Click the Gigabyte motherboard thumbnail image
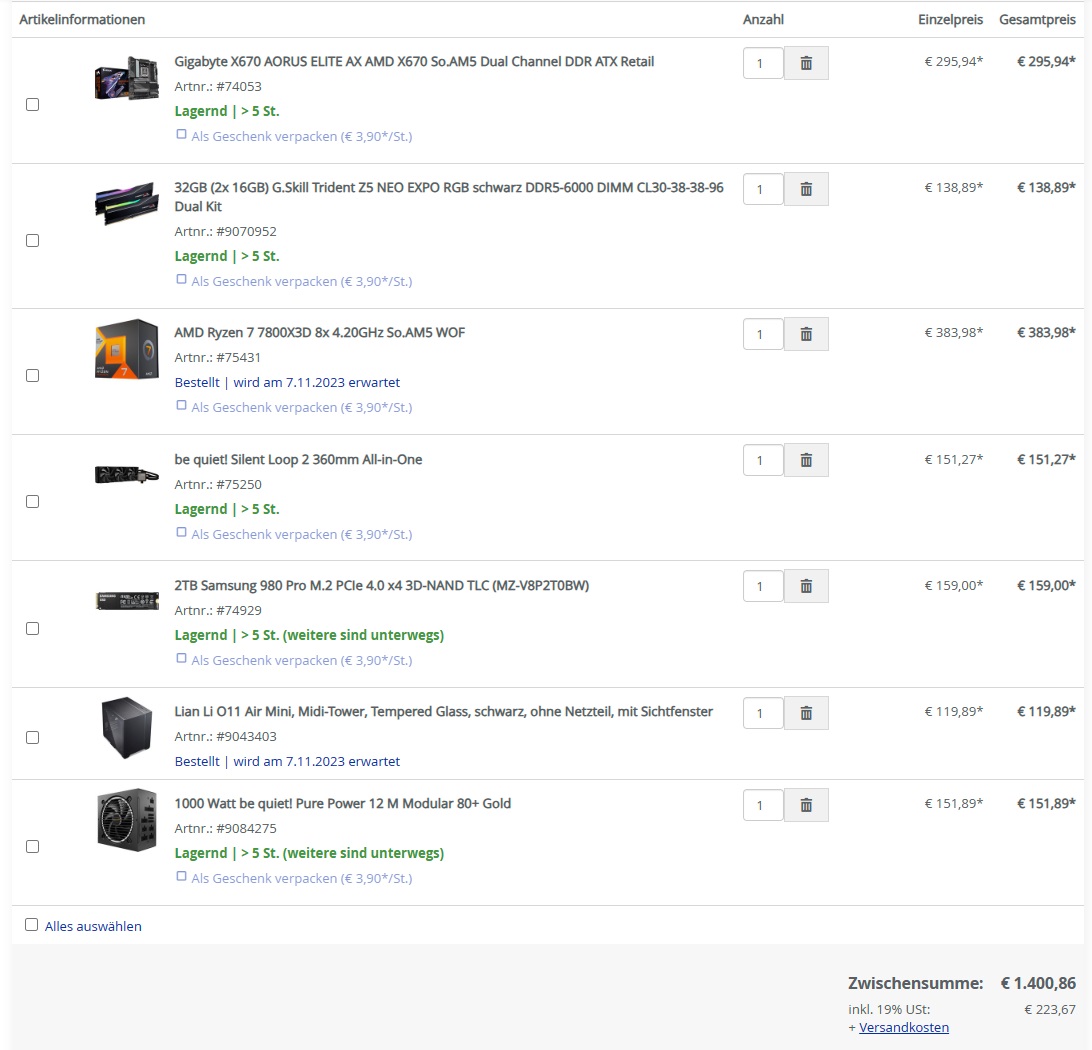The height and width of the screenshot is (1050, 1092). (x=127, y=78)
